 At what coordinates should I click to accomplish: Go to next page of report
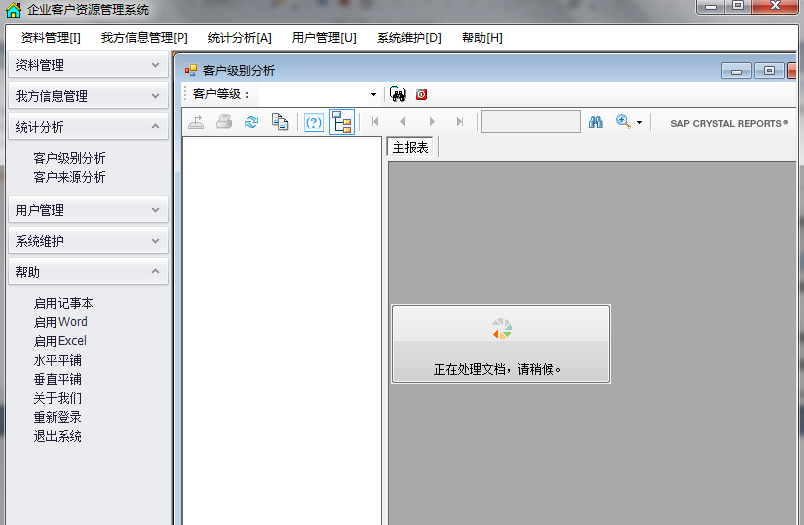pyautogui.click(x=432, y=122)
